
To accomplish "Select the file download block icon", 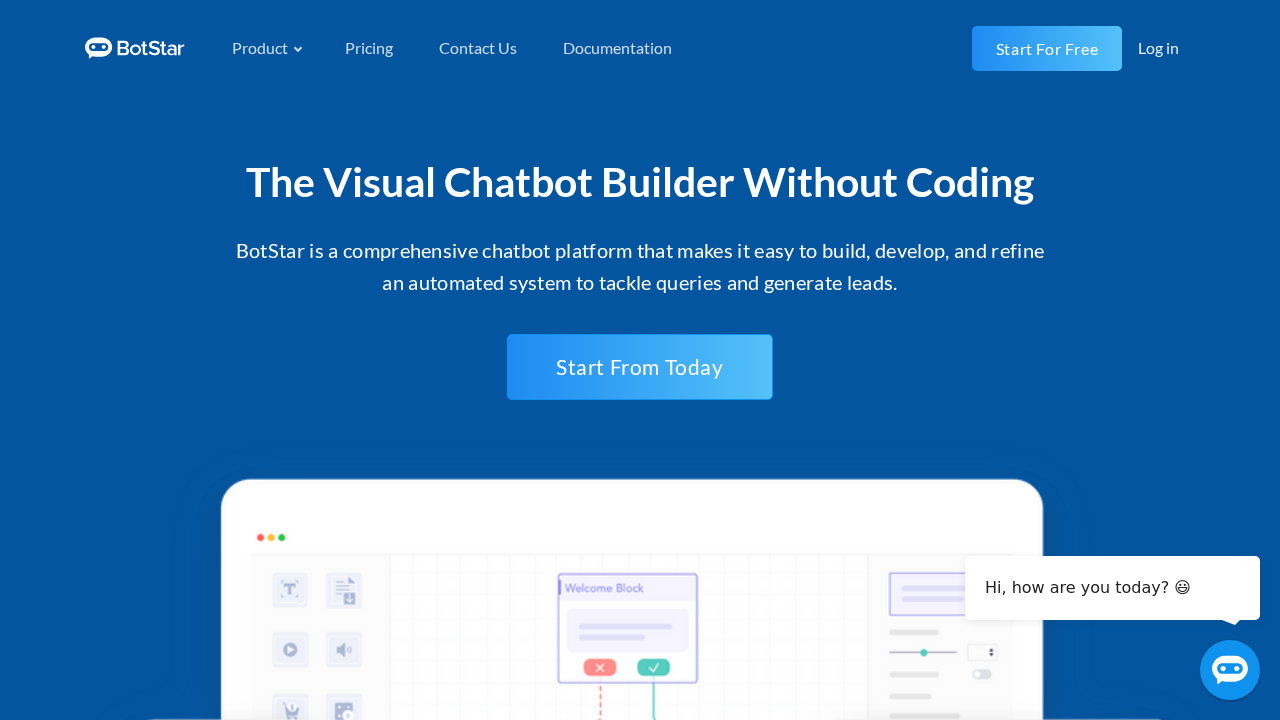I will (344, 590).
